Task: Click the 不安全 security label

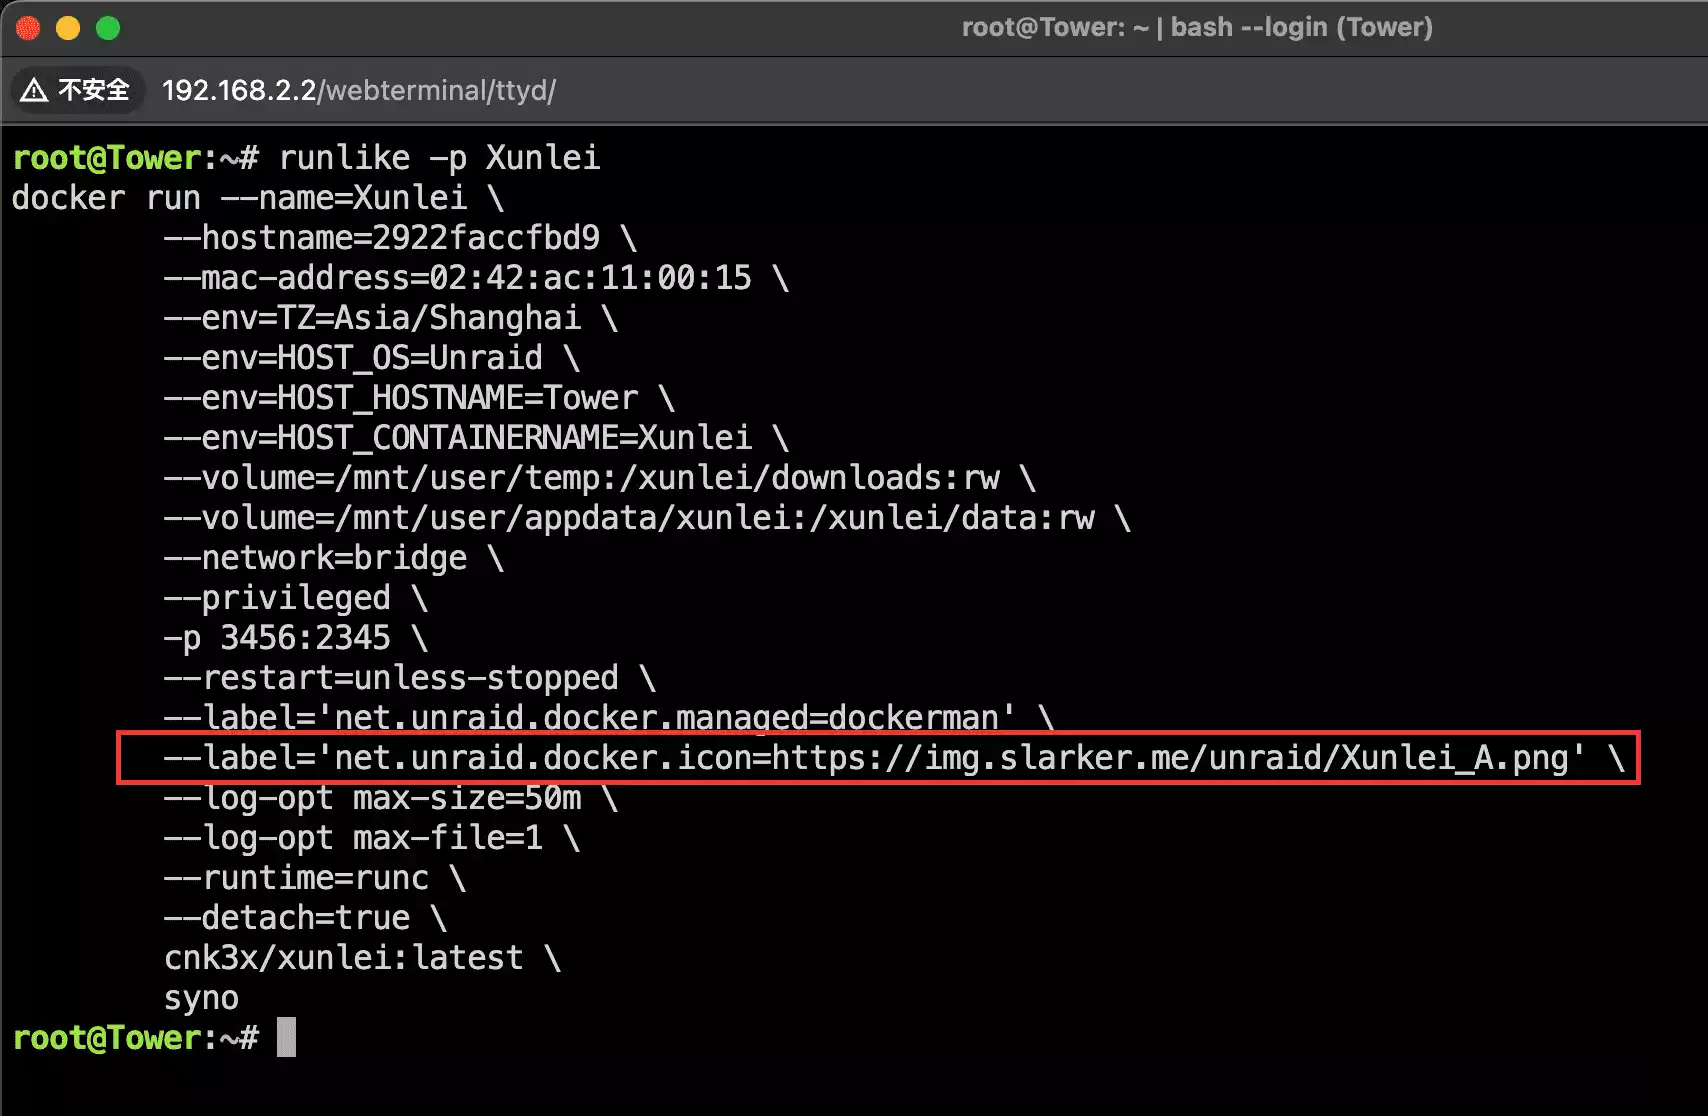Action: (94, 91)
